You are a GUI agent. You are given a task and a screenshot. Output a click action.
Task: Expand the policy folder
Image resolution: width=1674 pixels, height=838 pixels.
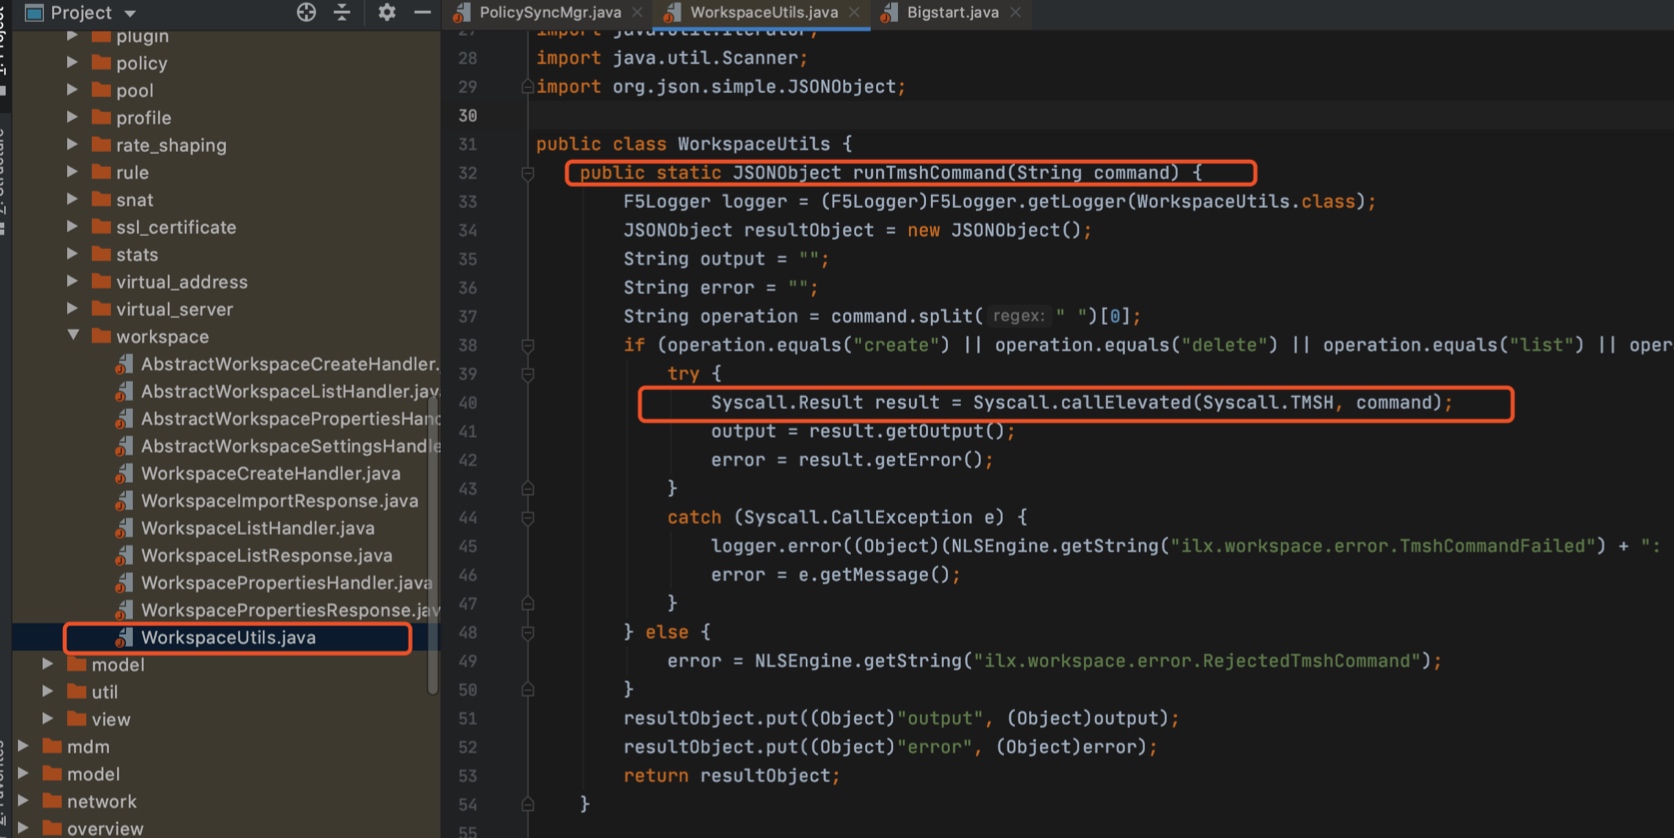[72, 62]
